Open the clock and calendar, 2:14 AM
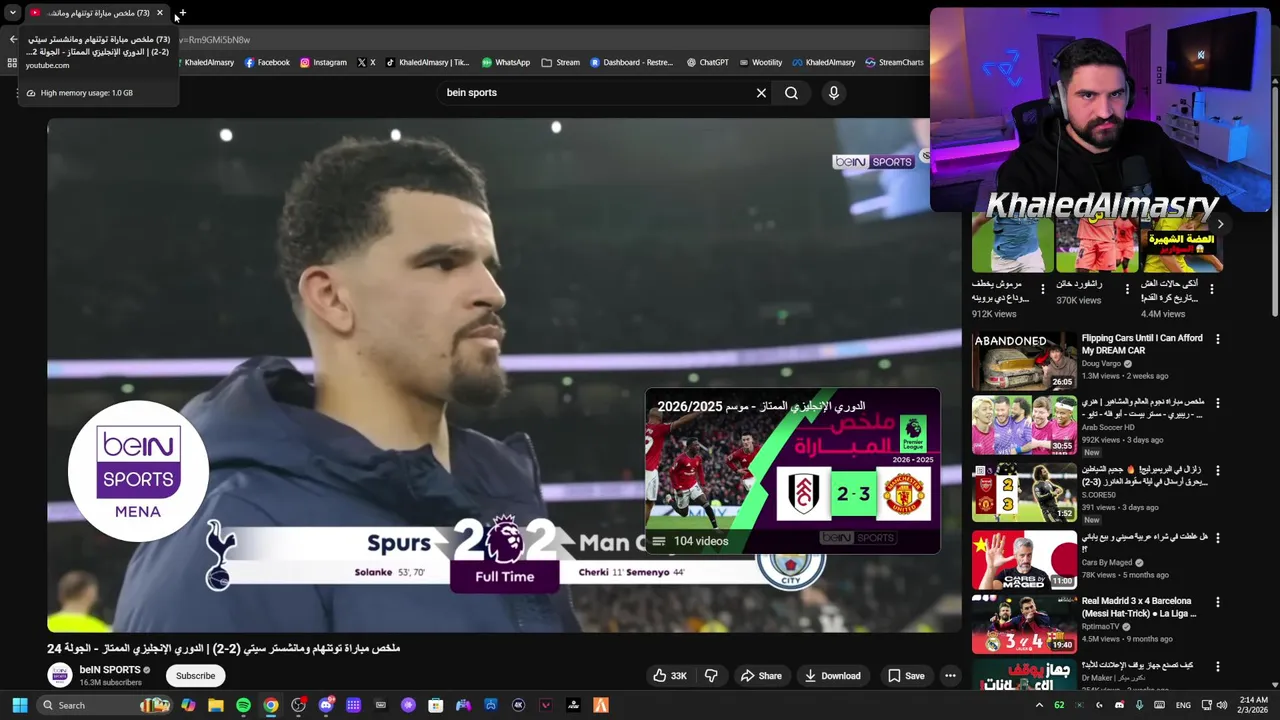This screenshot has height=720, width=1280. [x=1253, y=705]
